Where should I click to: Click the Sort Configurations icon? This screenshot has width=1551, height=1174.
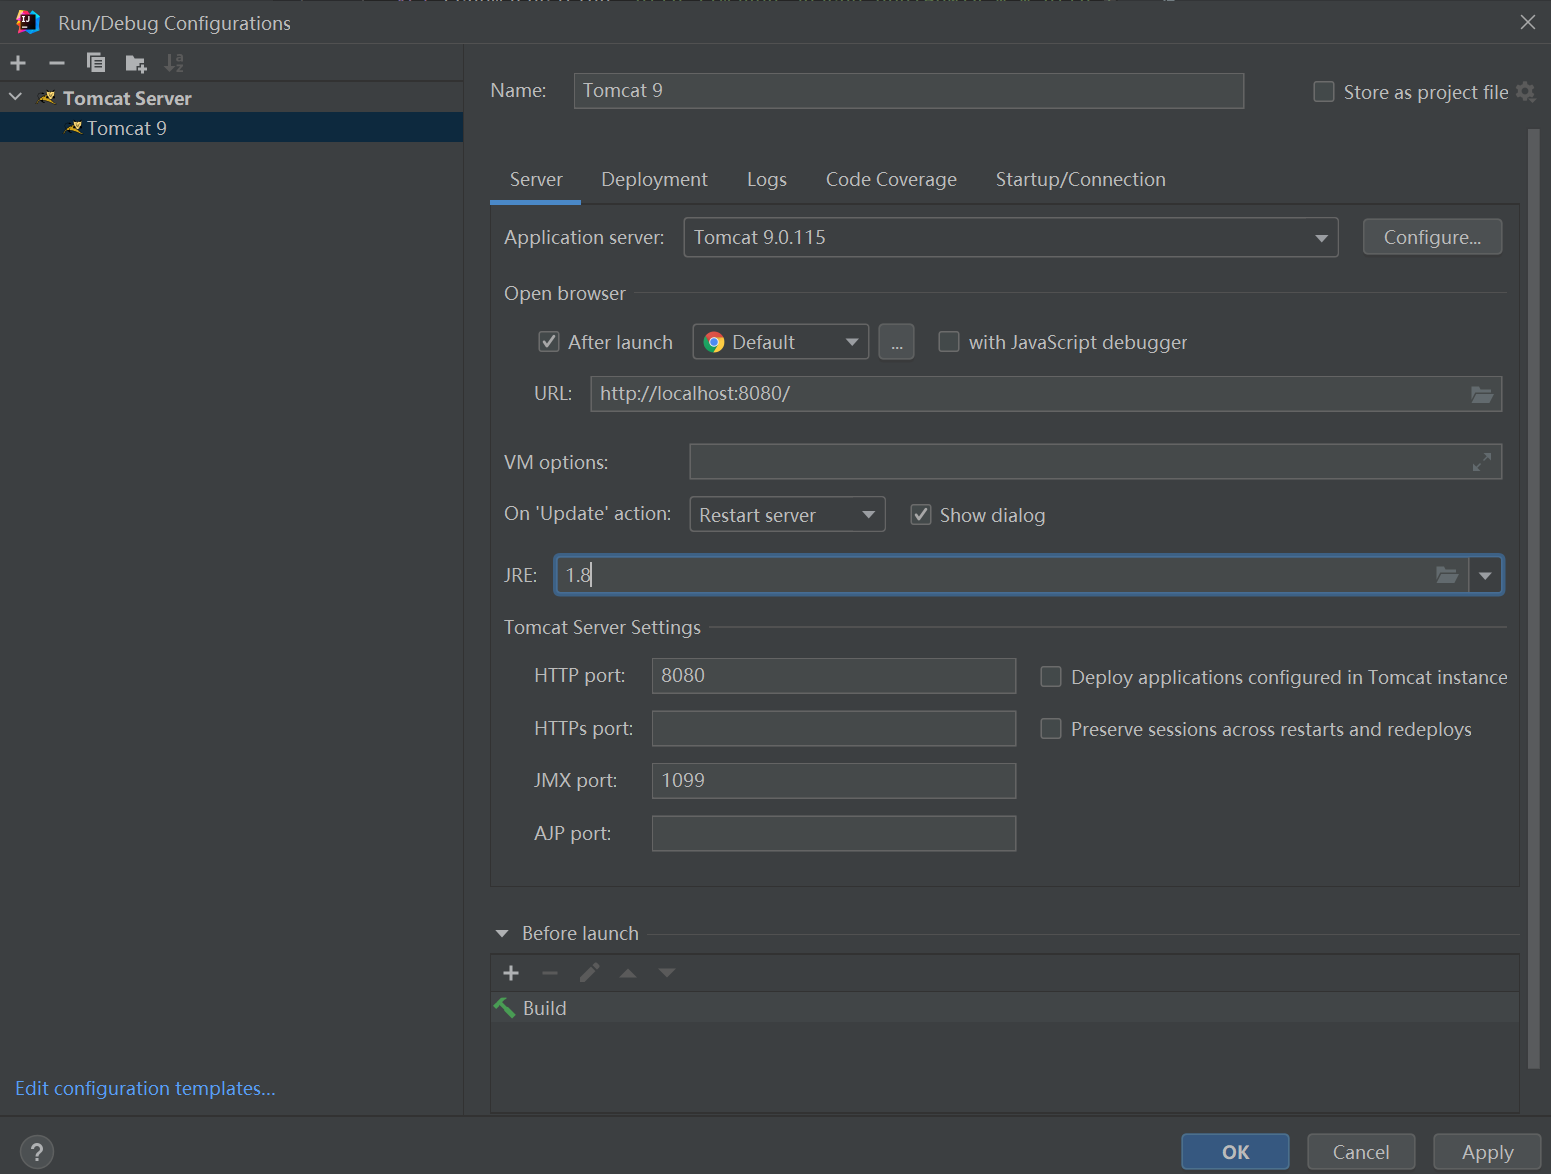(x=174, y=63)
